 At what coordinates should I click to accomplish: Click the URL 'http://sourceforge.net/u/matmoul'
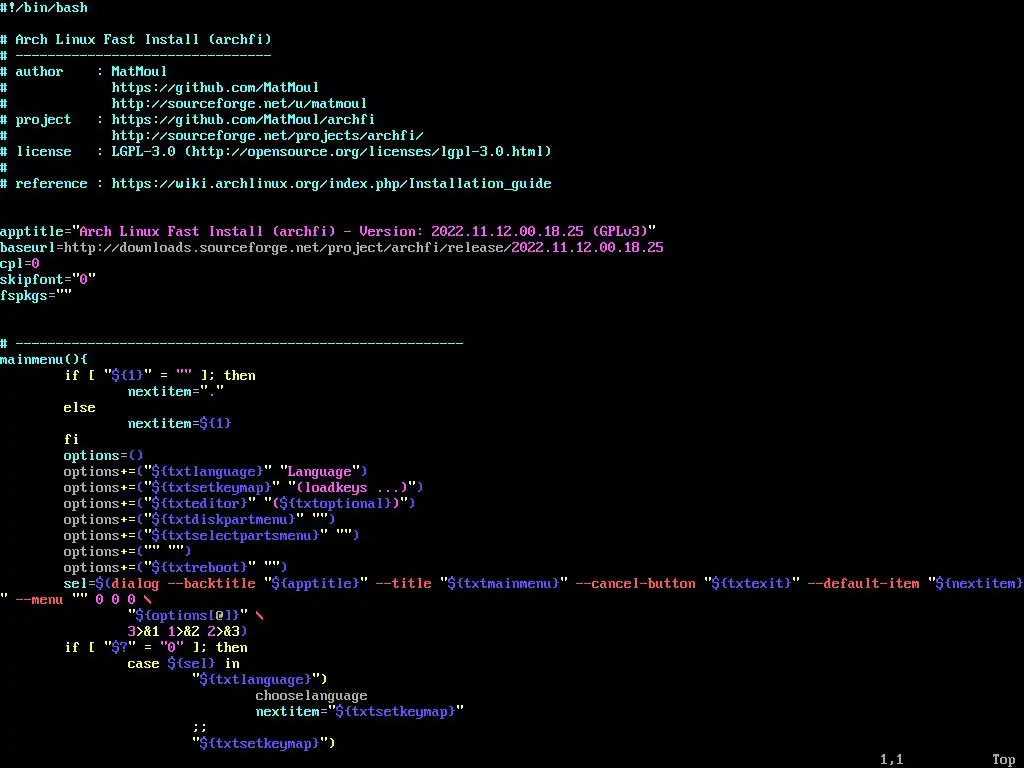point(239,104)
